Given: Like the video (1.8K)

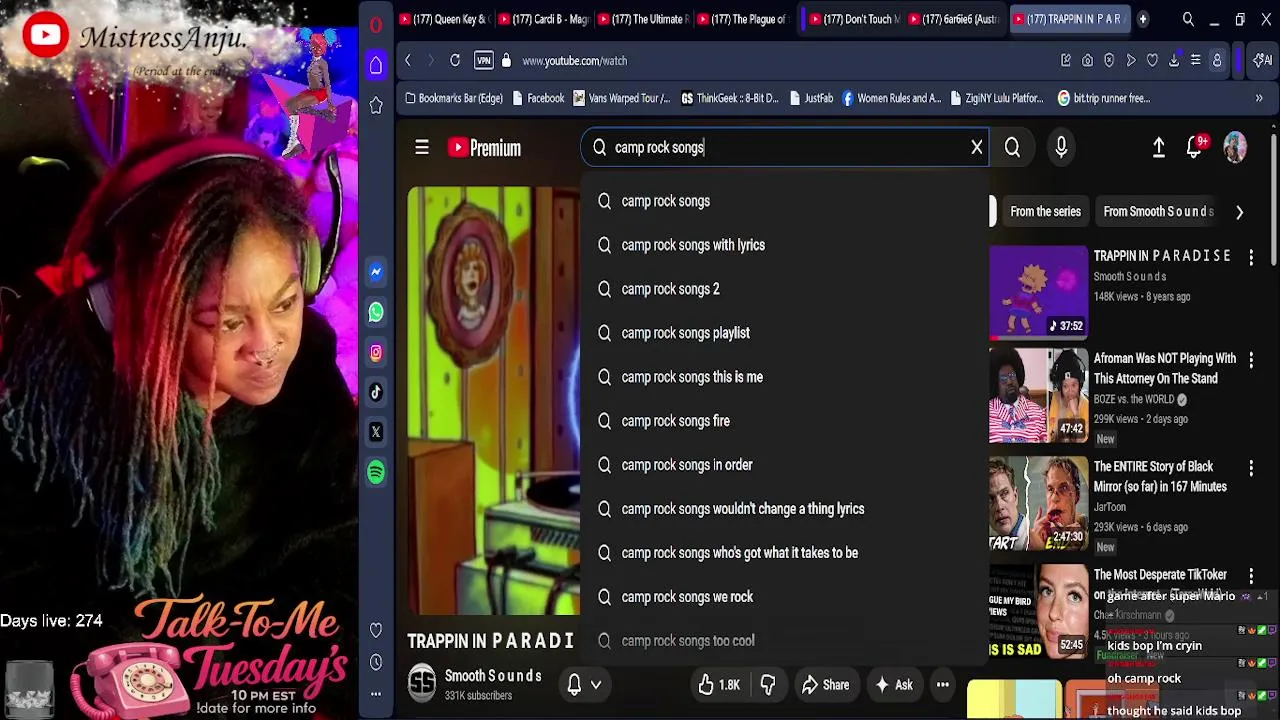Looking at the screenshot, I should [718, 685].
